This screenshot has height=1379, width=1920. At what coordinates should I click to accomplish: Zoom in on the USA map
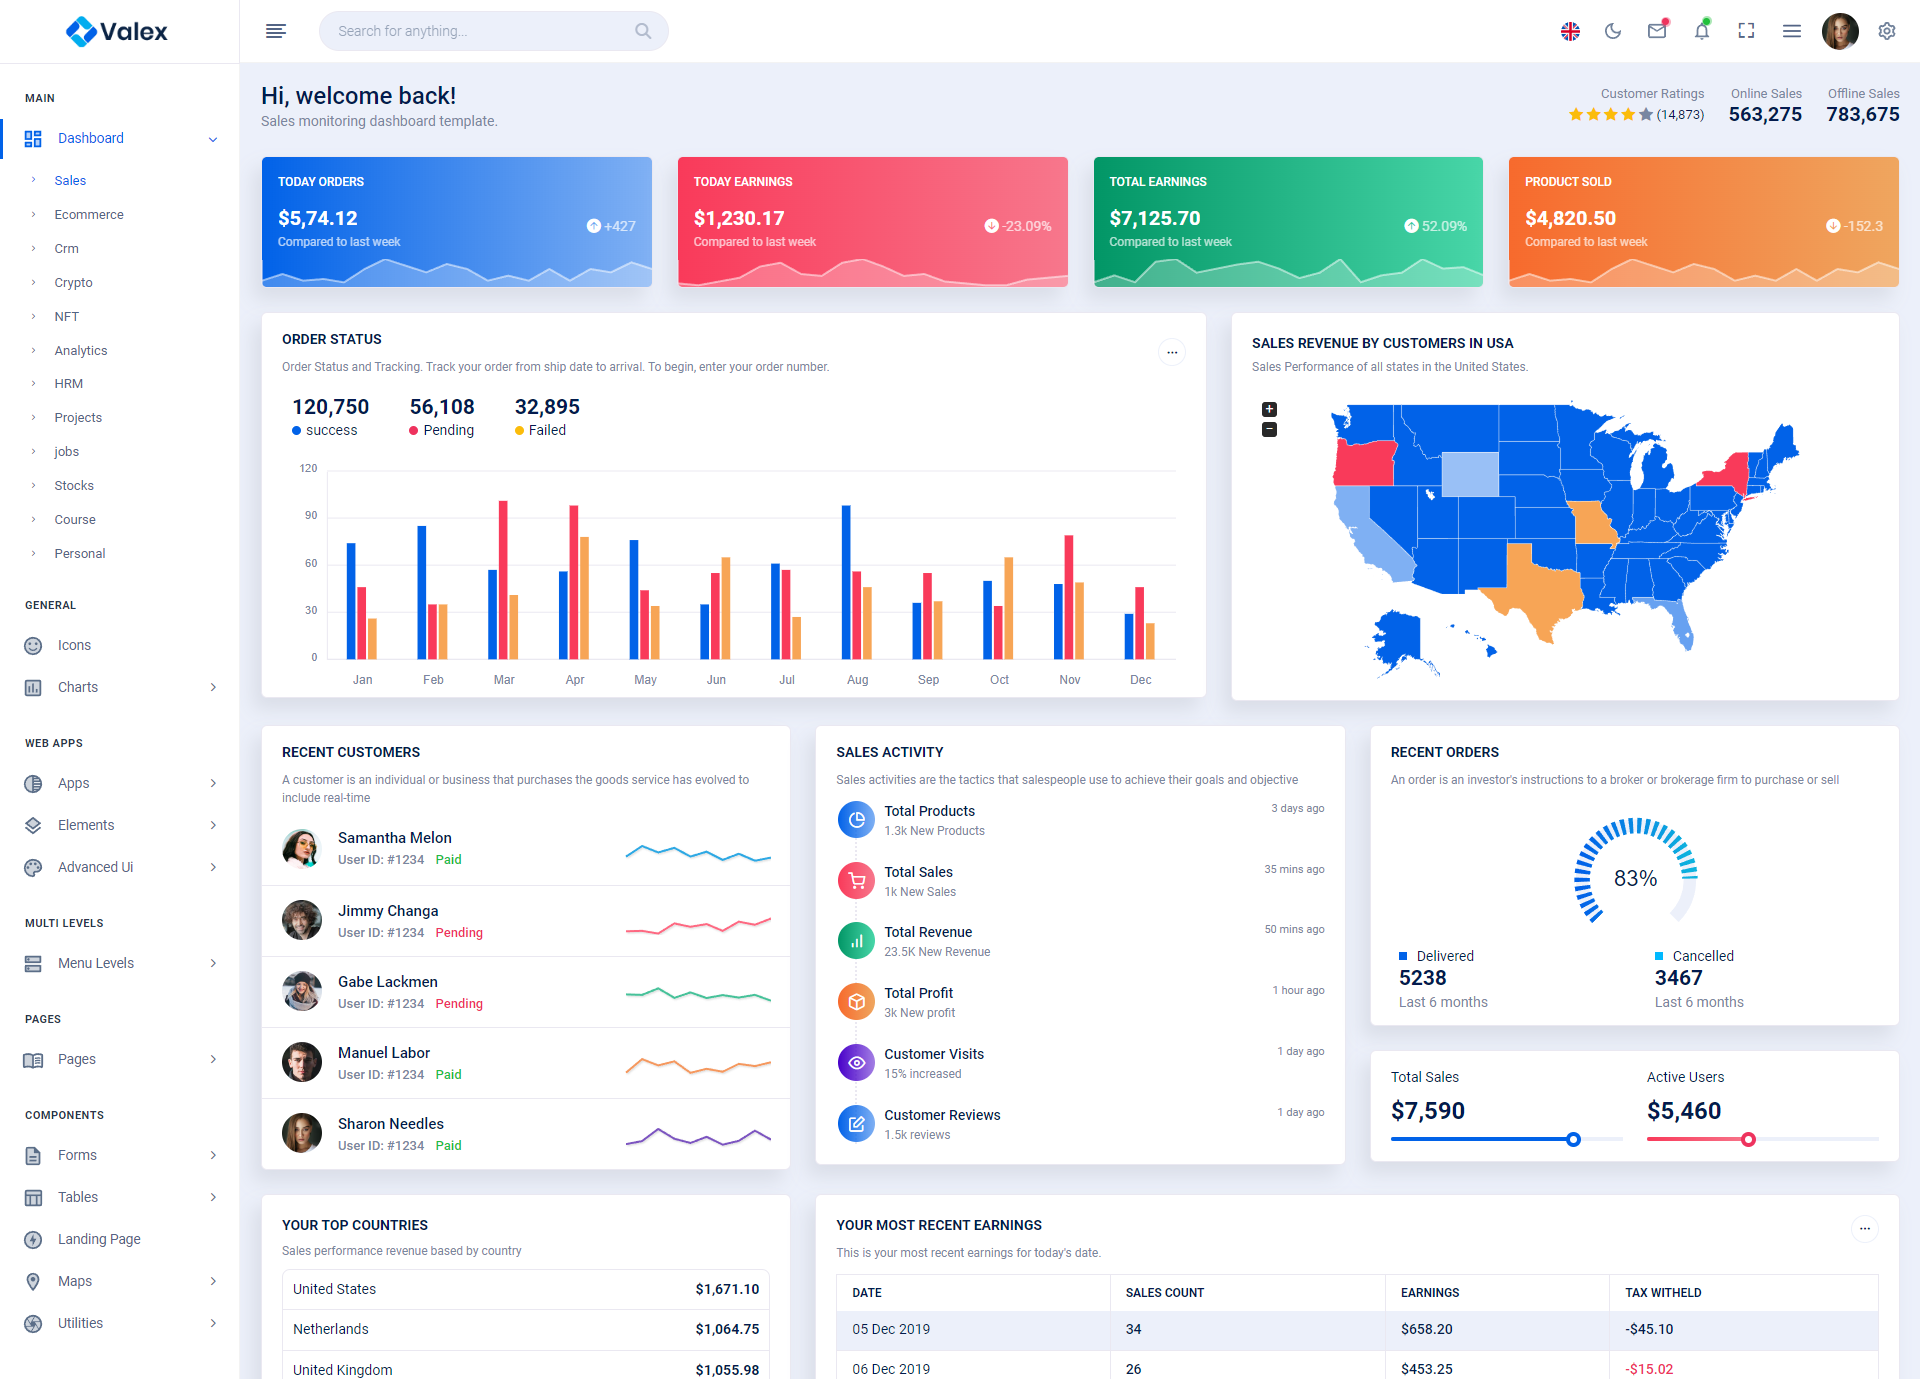1269,409
